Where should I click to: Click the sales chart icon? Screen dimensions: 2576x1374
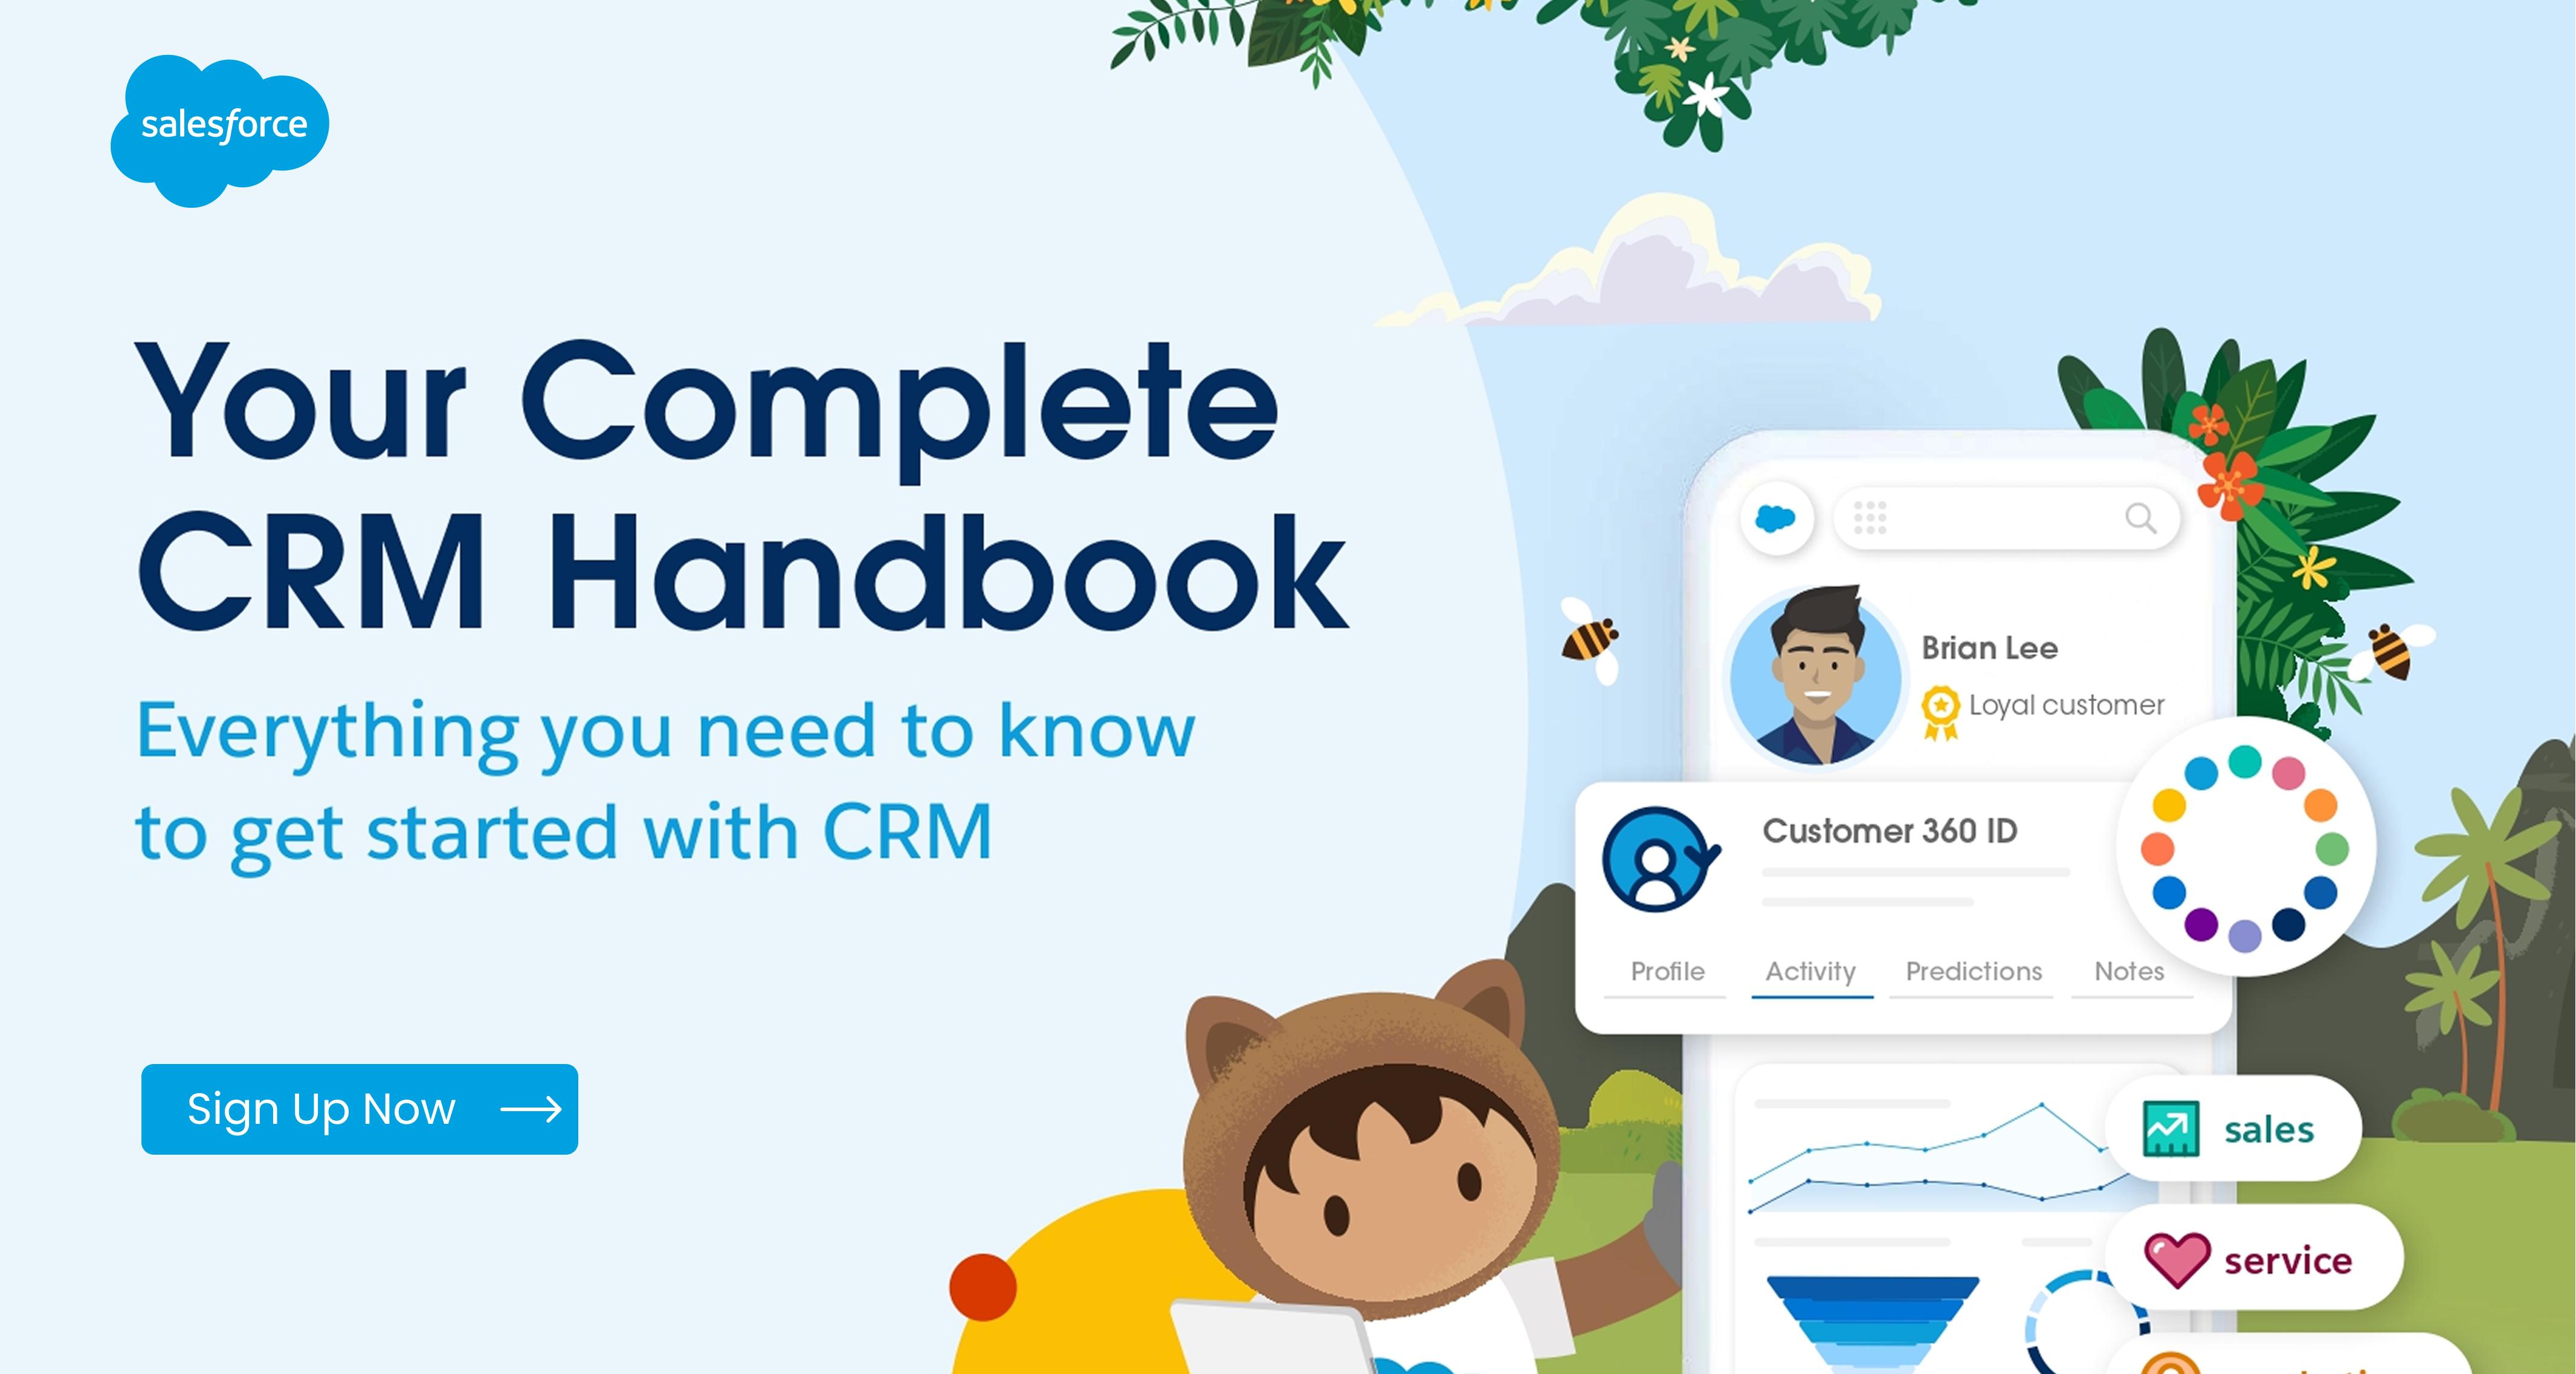[x=2171, y=1129]
